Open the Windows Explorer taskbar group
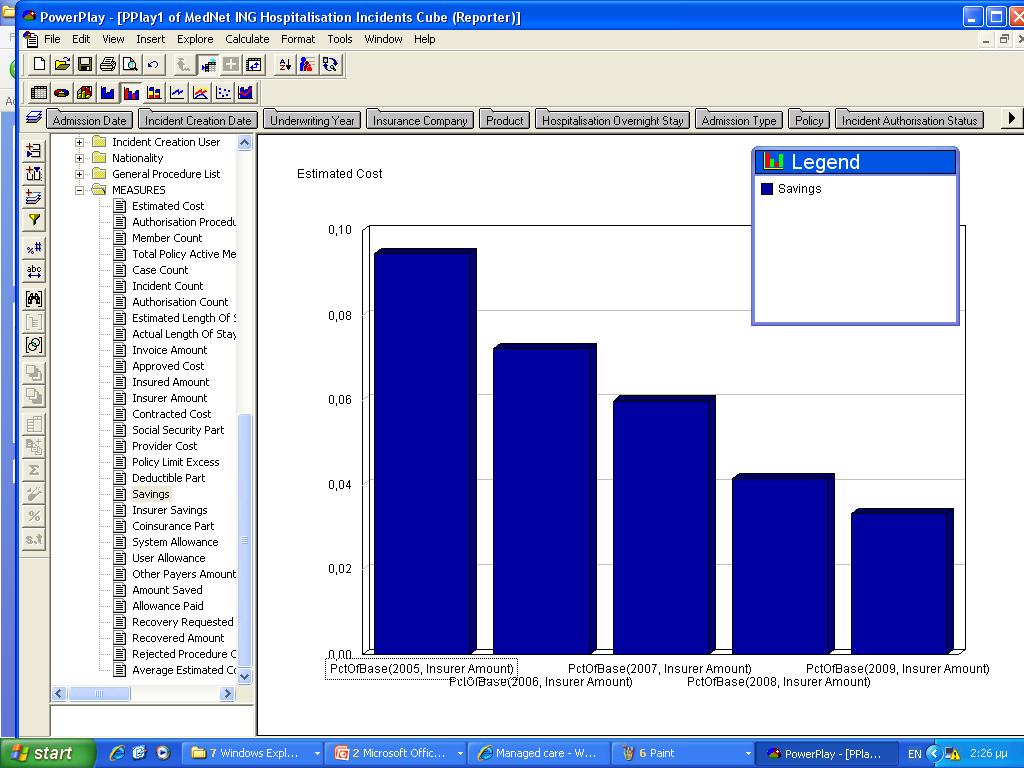Viewport: 1024px width, 768px height. (x=252, y=753)
